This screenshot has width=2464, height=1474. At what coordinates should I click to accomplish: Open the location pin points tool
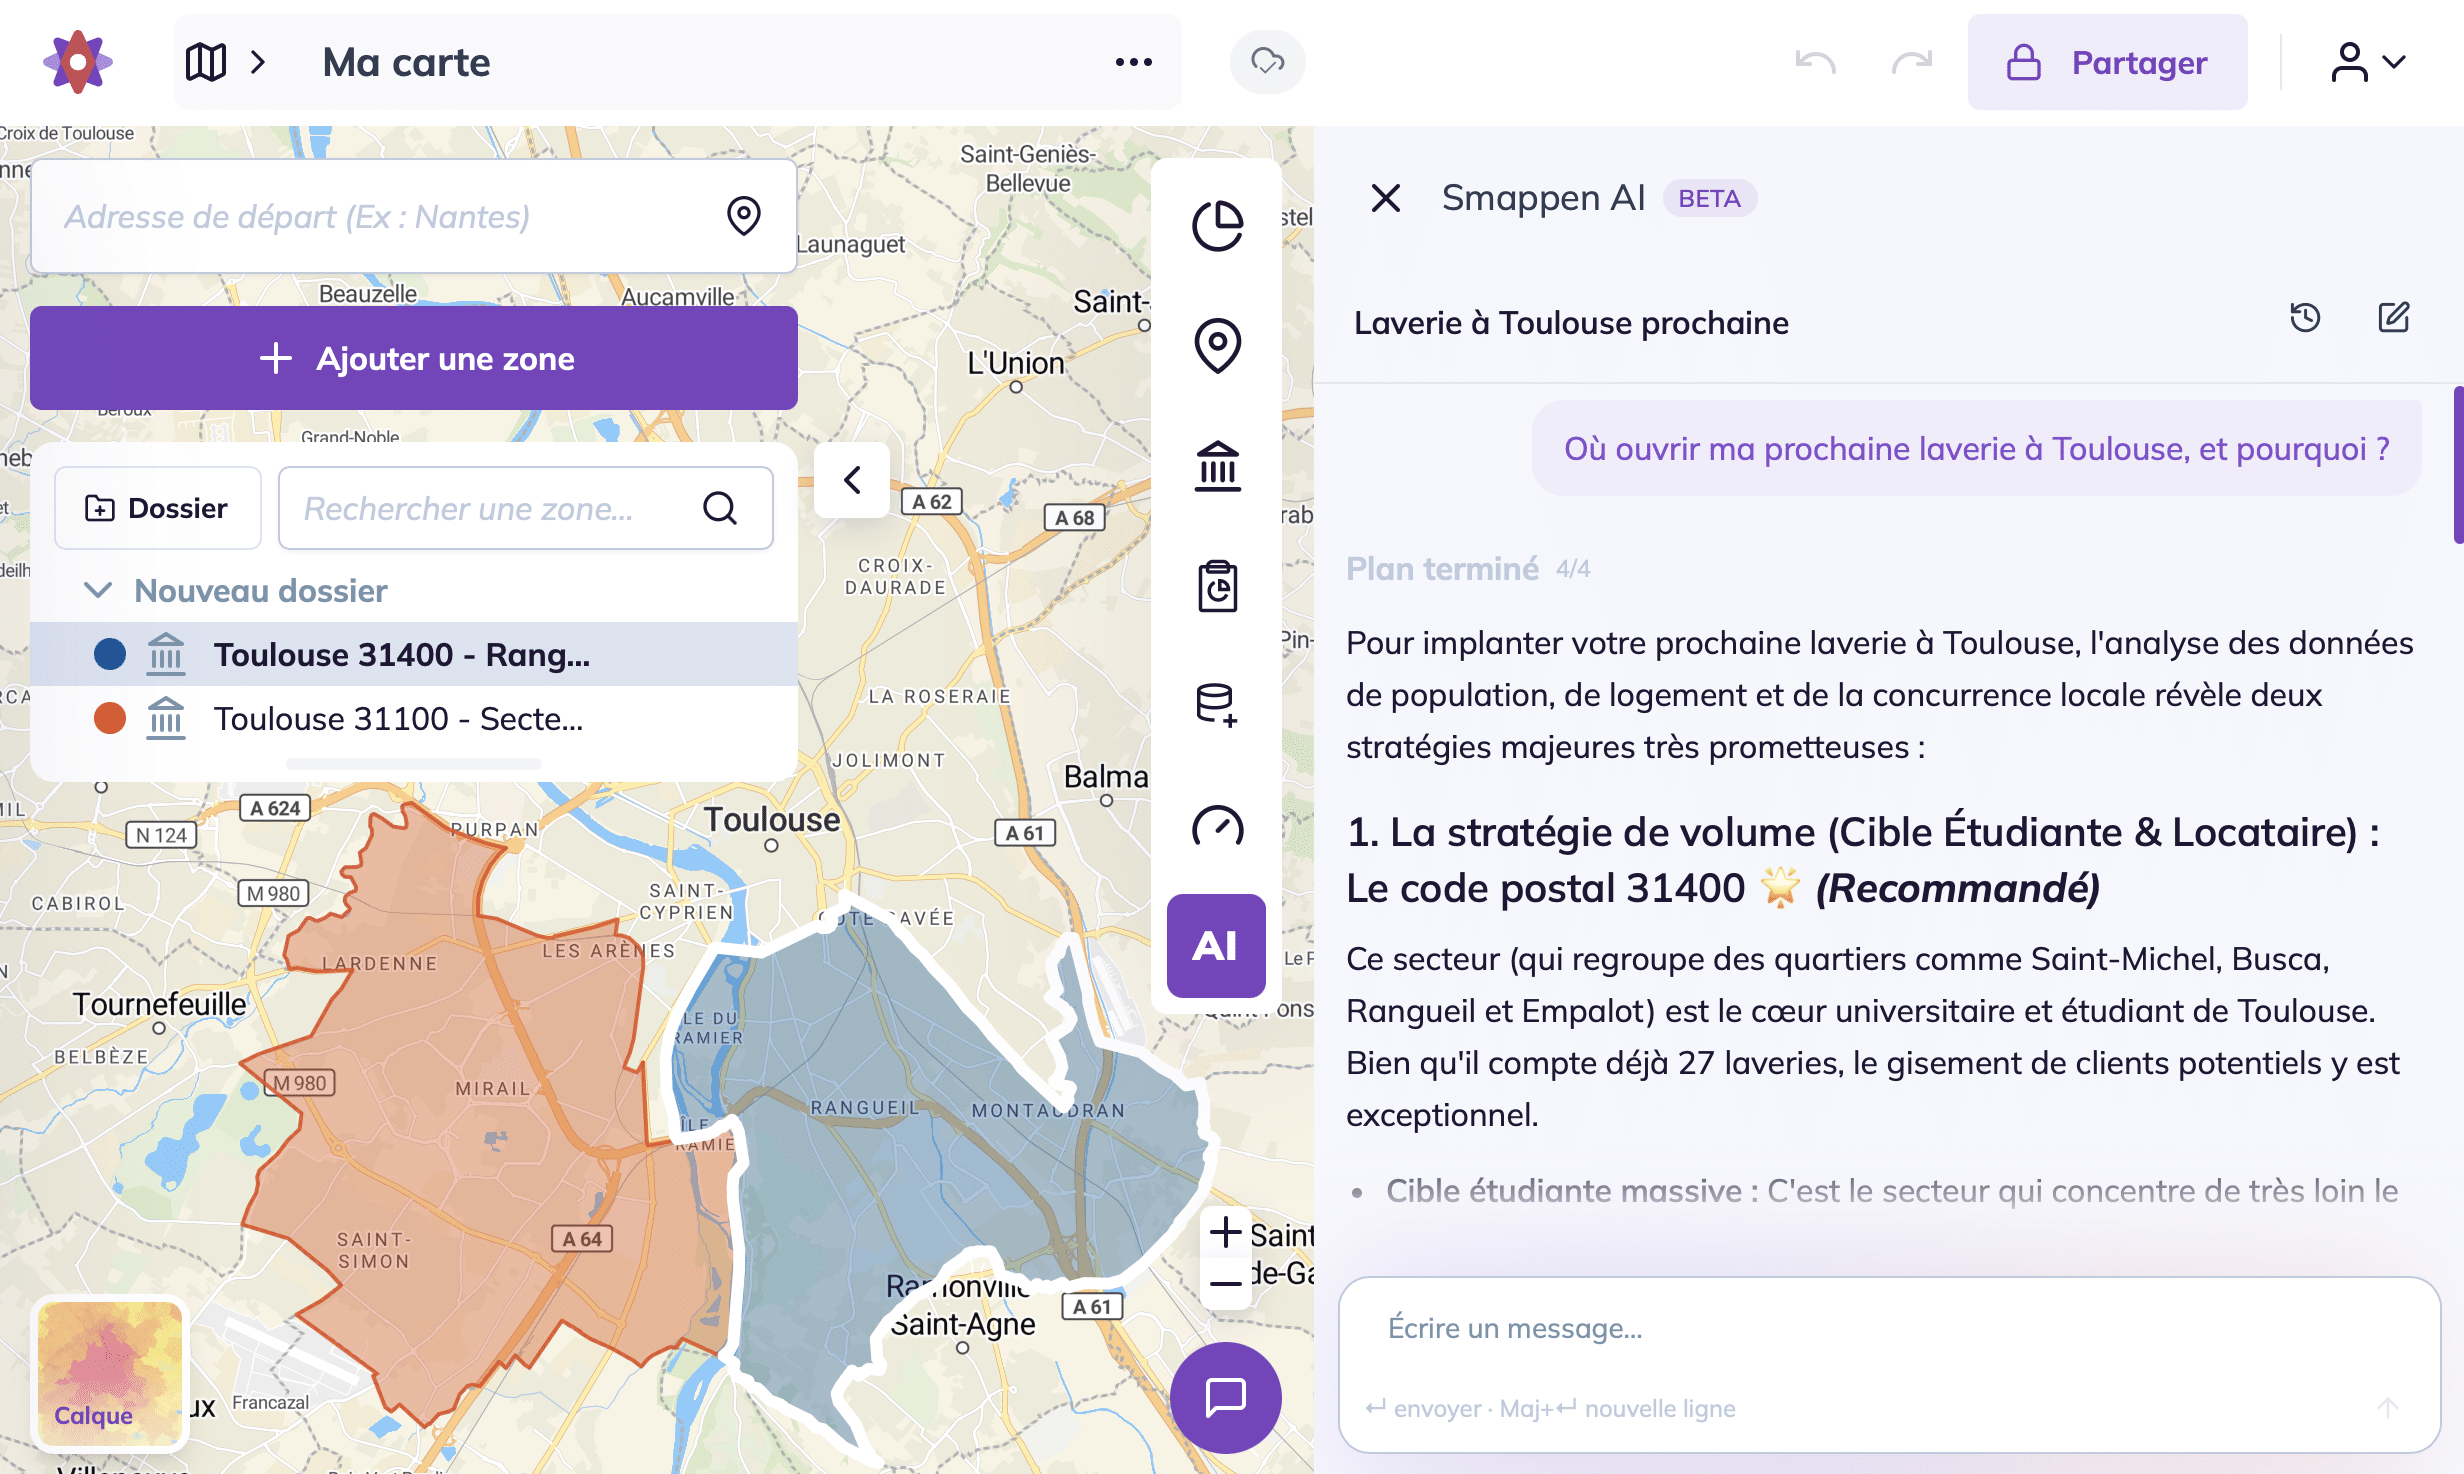pos(1217,346)
